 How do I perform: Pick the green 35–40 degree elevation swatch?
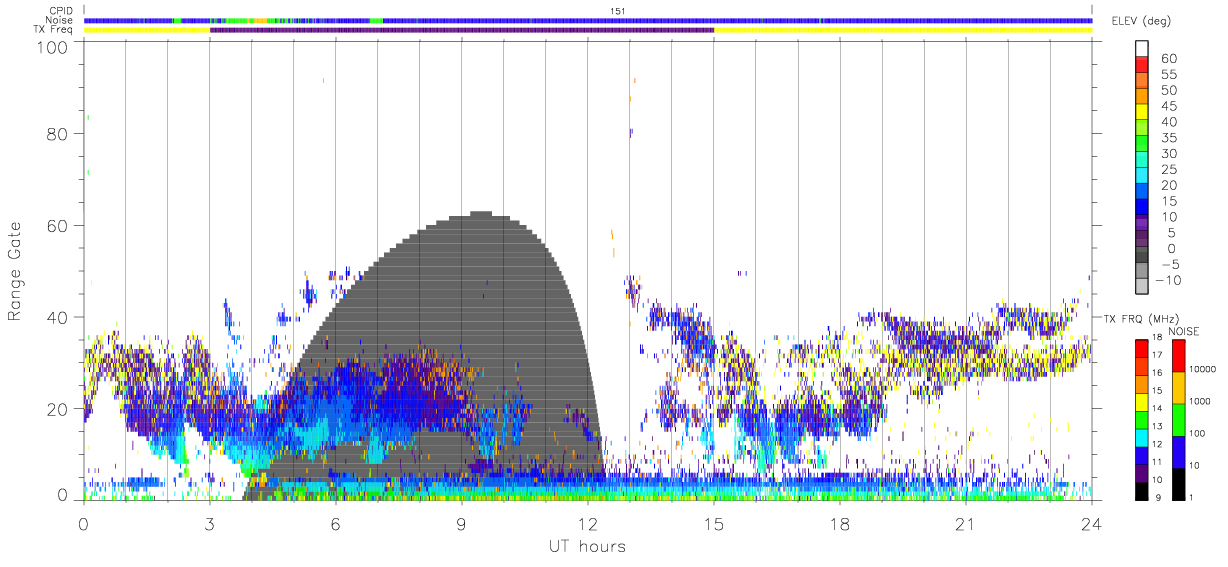click(1143, 129)
